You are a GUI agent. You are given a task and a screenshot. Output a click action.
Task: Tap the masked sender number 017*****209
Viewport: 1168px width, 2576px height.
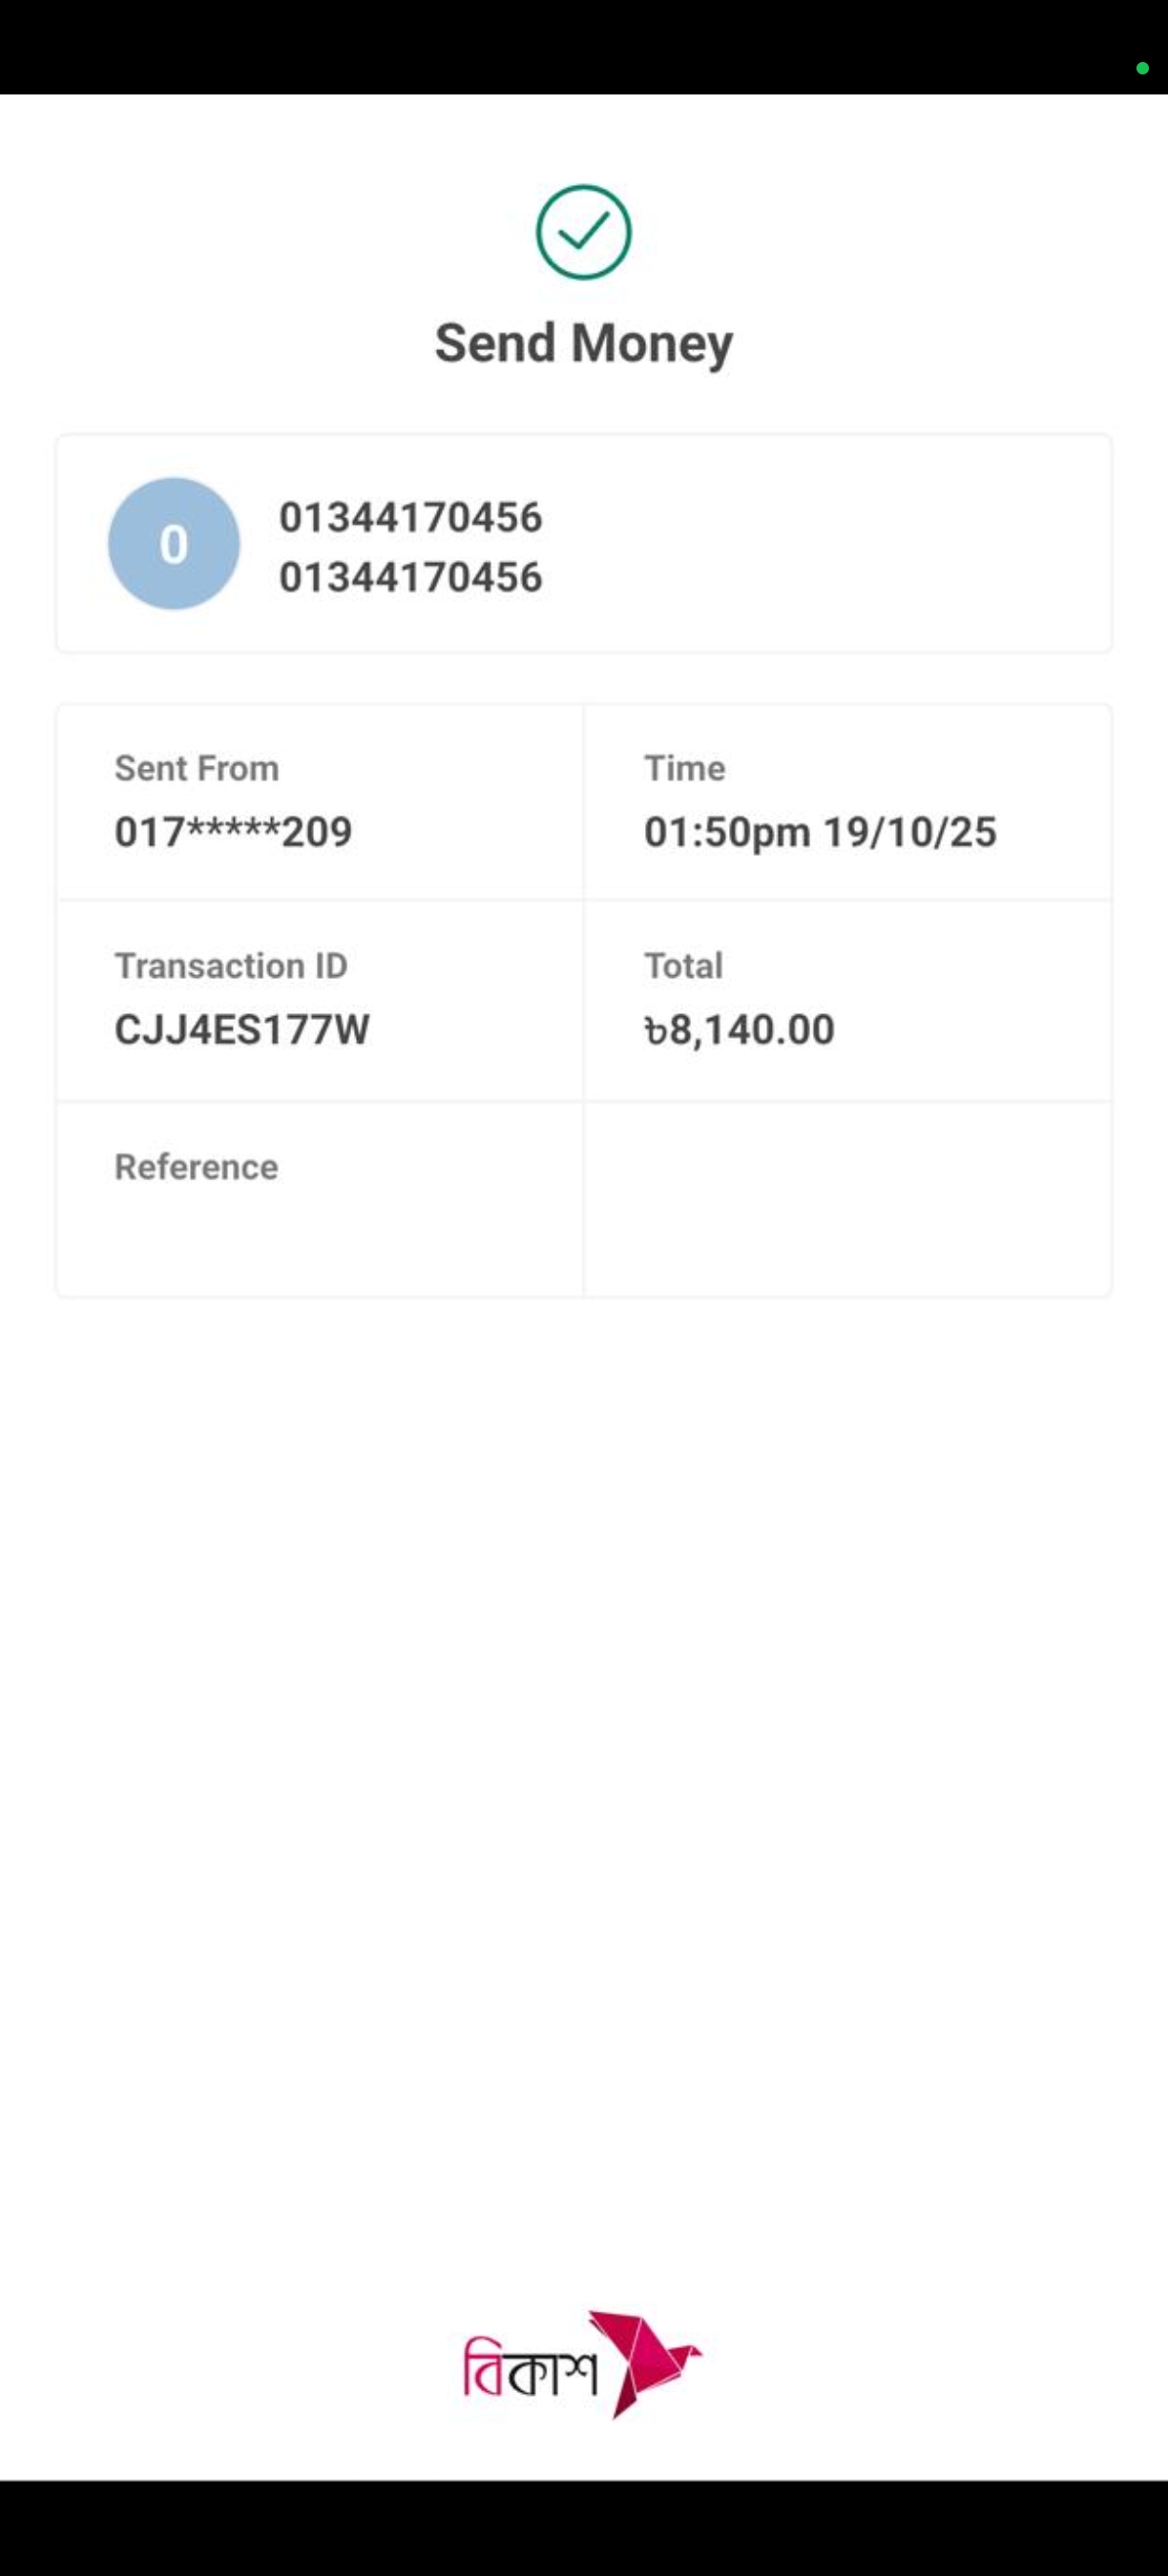(x=233, y=832)
